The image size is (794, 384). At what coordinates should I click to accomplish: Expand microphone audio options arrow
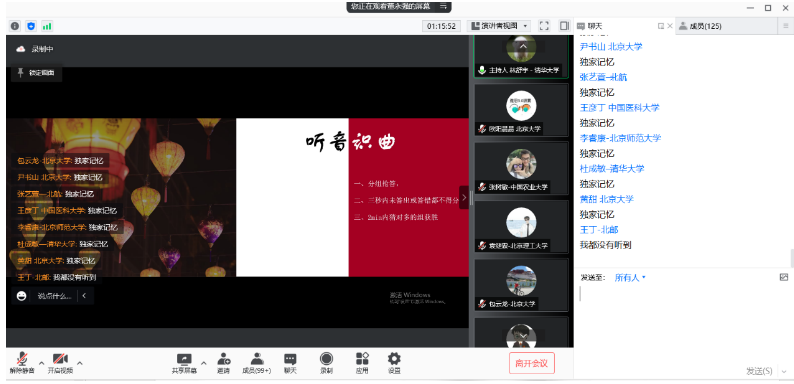[x=42, y=363]
